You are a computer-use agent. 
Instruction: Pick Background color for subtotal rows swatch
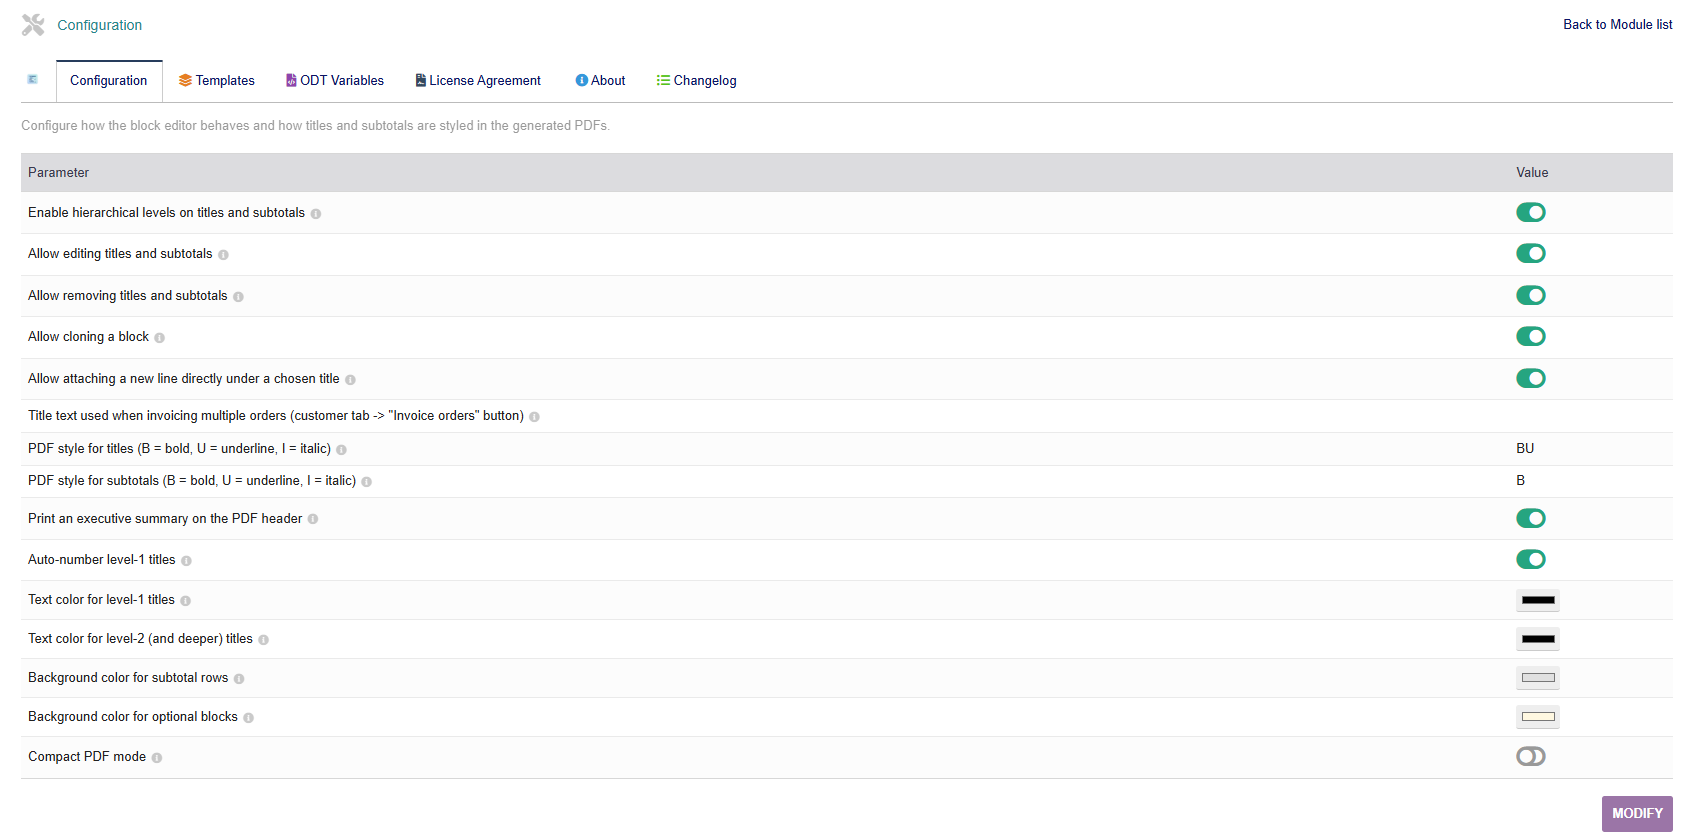tap(1538, 678)
